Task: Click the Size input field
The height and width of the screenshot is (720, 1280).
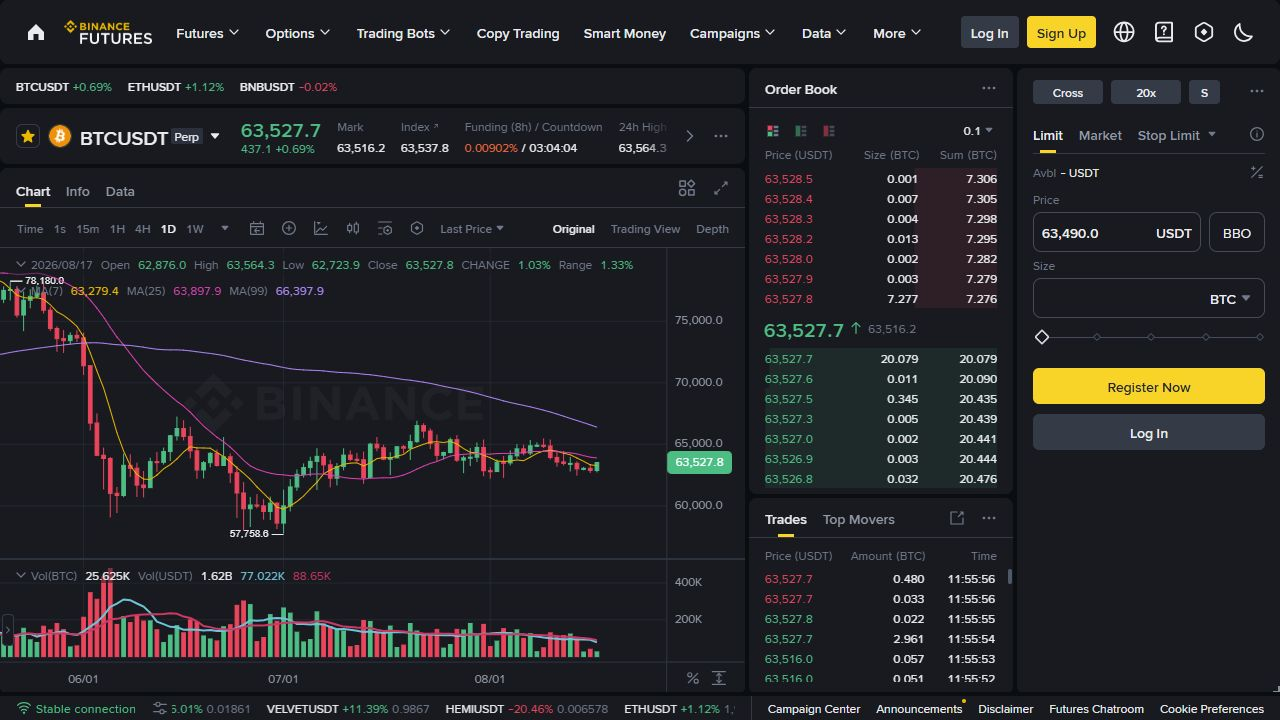Action: [x=1149, y=299]
